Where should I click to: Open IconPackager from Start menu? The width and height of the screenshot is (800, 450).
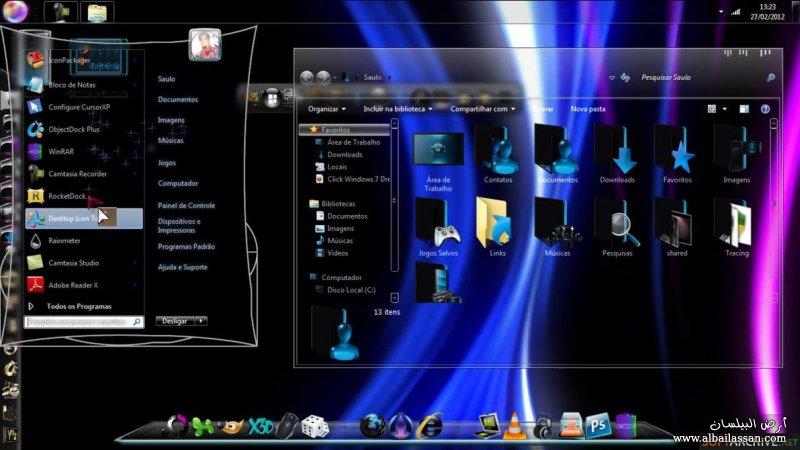pyautogui.click(x=84, y=60)
